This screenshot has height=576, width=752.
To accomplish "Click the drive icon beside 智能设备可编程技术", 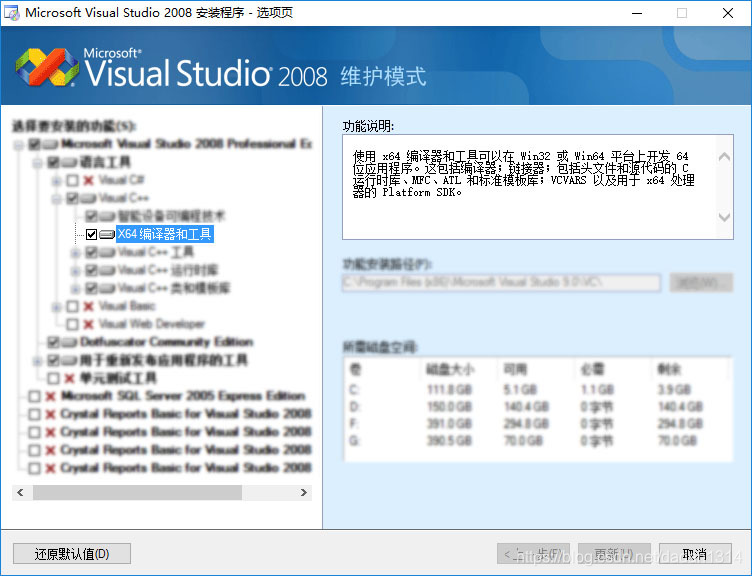I will [x=107, y=216].
